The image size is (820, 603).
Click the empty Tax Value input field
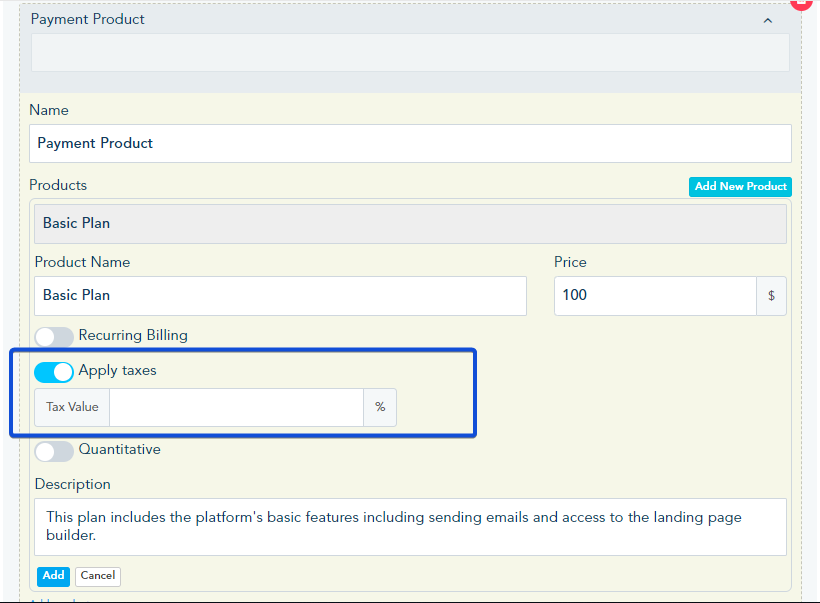(x=236, y=407)
